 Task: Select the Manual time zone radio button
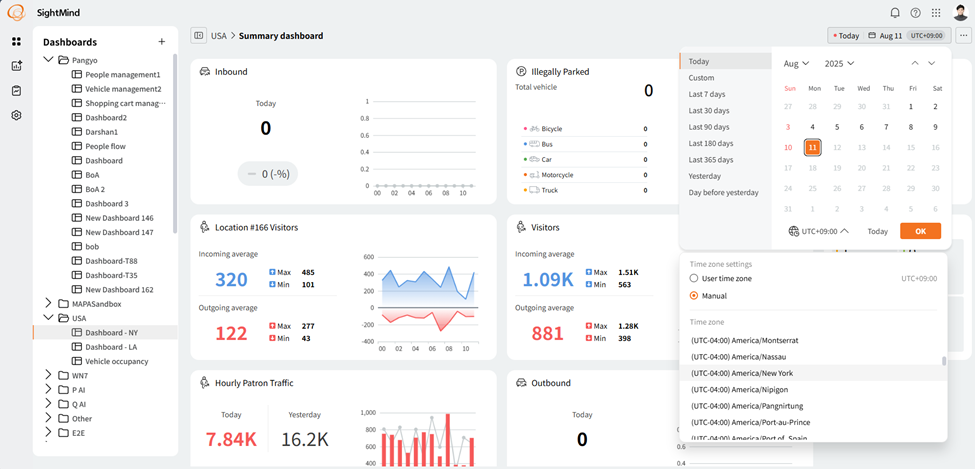694,296
